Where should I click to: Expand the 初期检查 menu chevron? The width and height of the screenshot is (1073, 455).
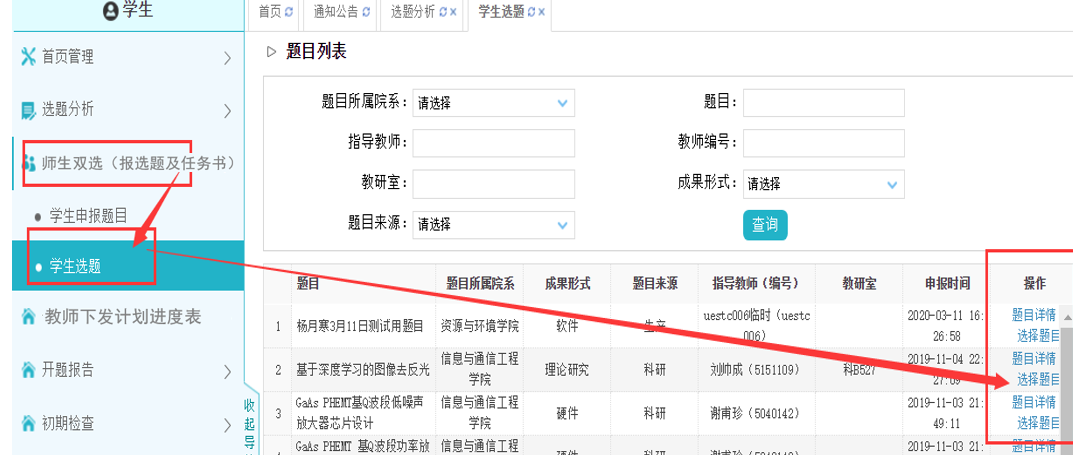point(227,425)
